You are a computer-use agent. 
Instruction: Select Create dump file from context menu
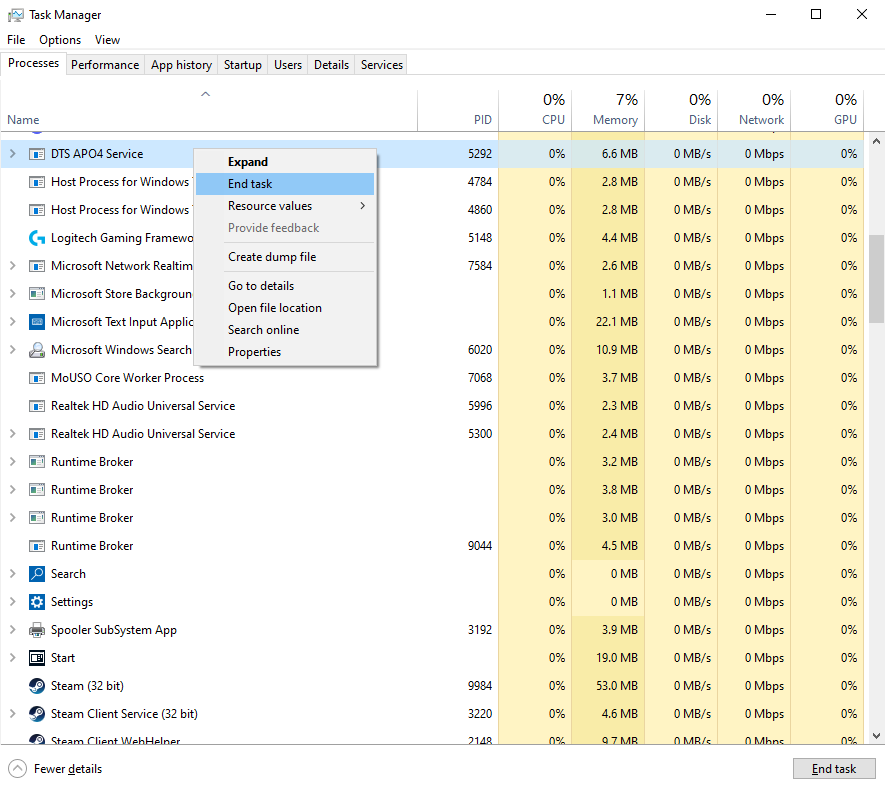[285, 257]
